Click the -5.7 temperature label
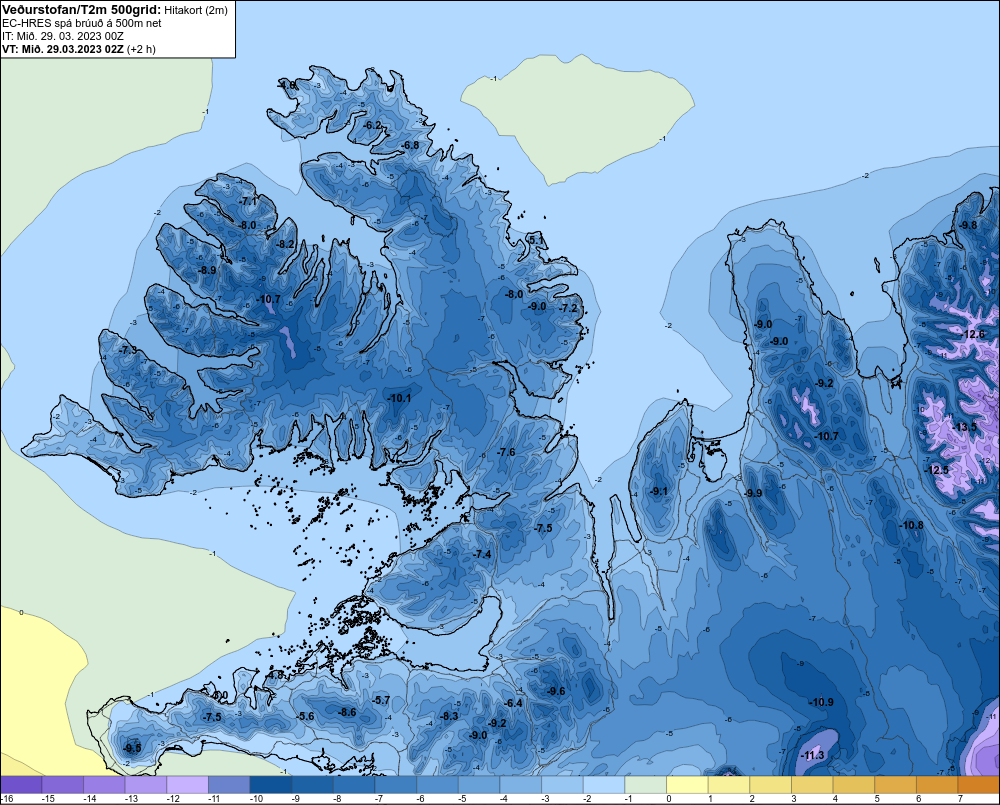 381,700
